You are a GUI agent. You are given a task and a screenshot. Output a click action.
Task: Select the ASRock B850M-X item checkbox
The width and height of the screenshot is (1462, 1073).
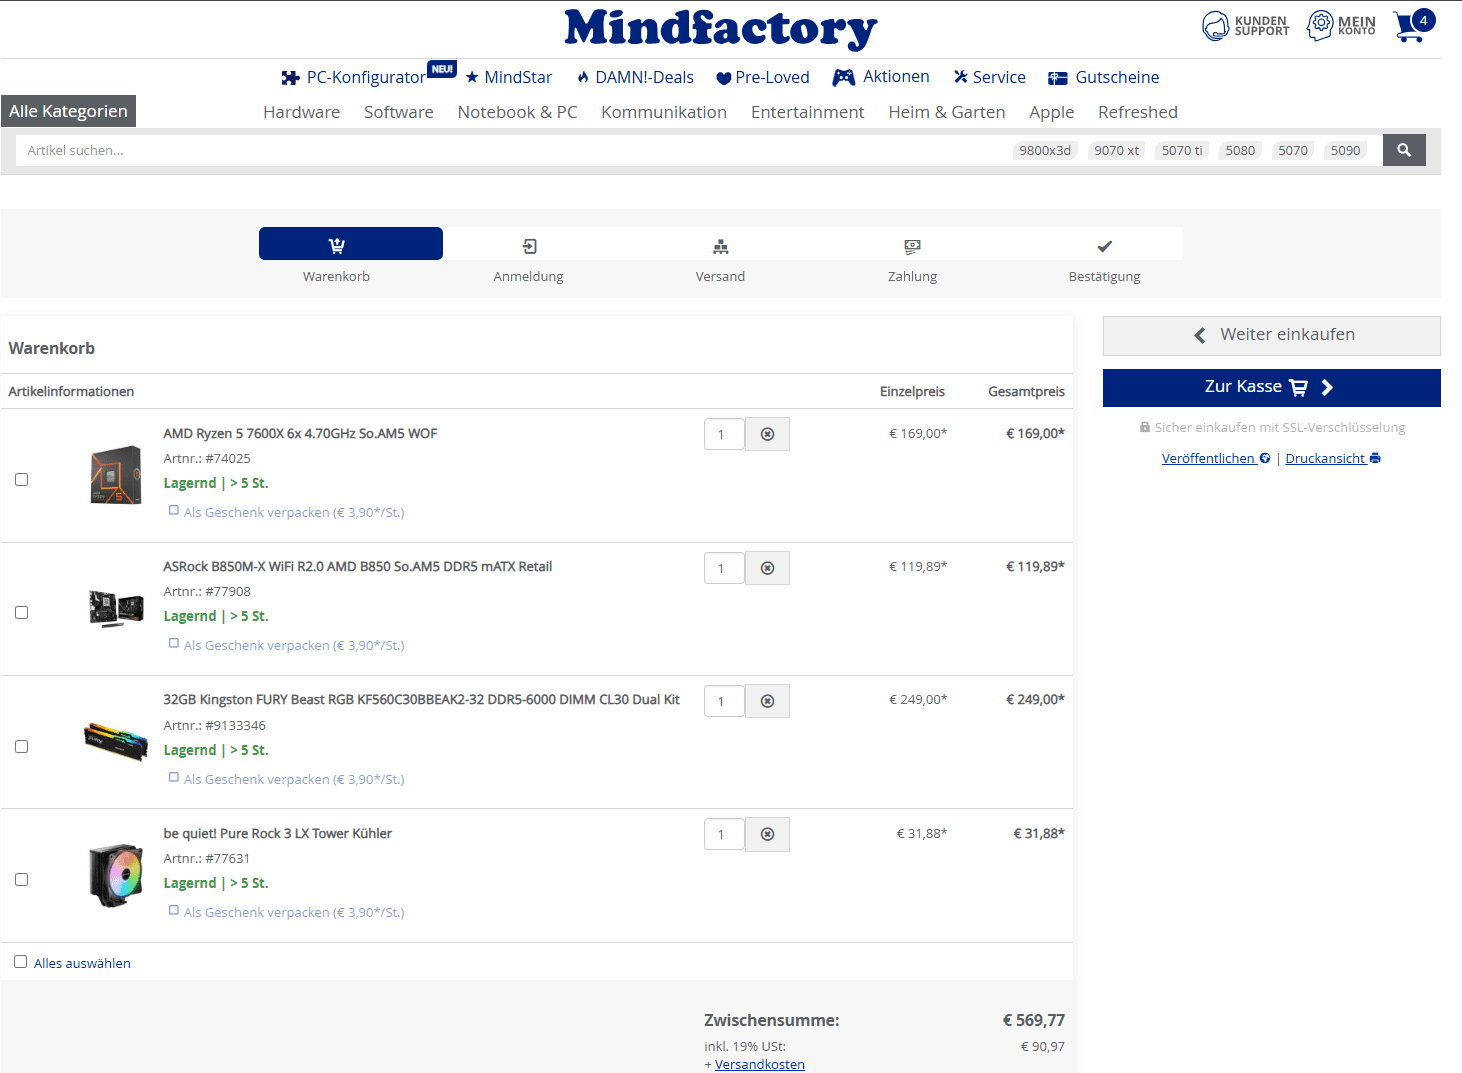pos(21,612)
